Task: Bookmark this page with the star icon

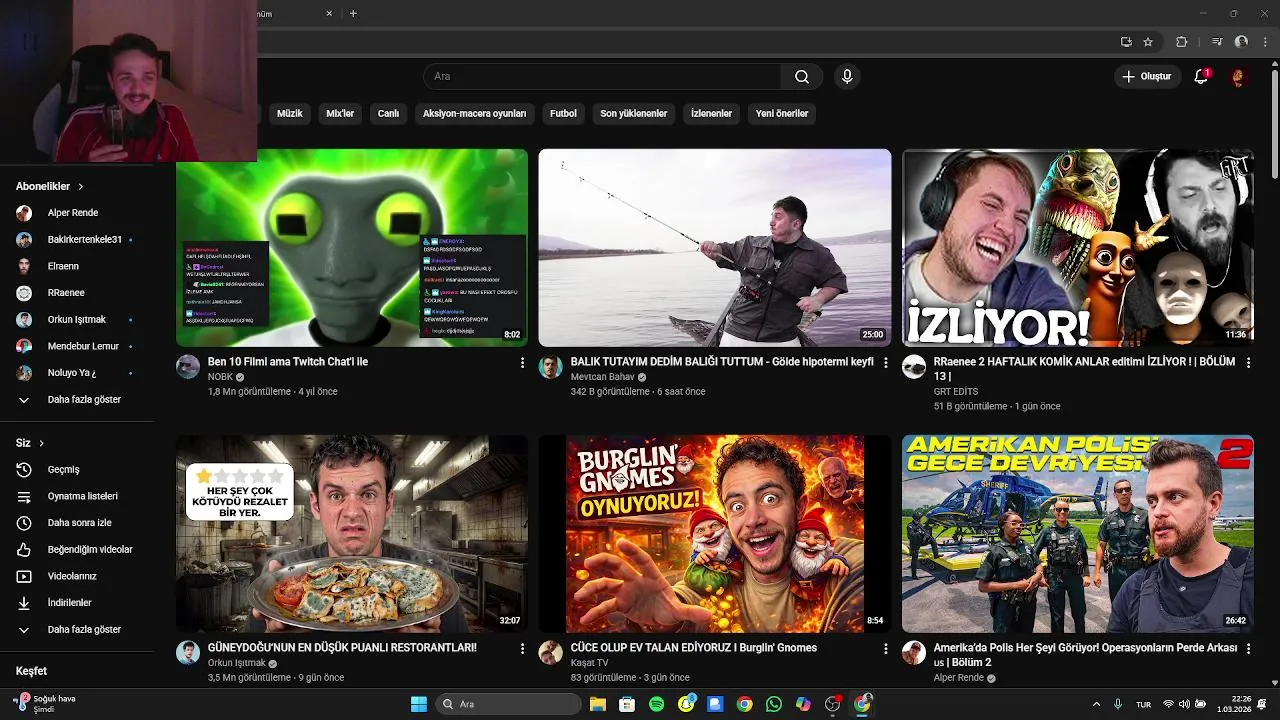Action: (1148, 42)
